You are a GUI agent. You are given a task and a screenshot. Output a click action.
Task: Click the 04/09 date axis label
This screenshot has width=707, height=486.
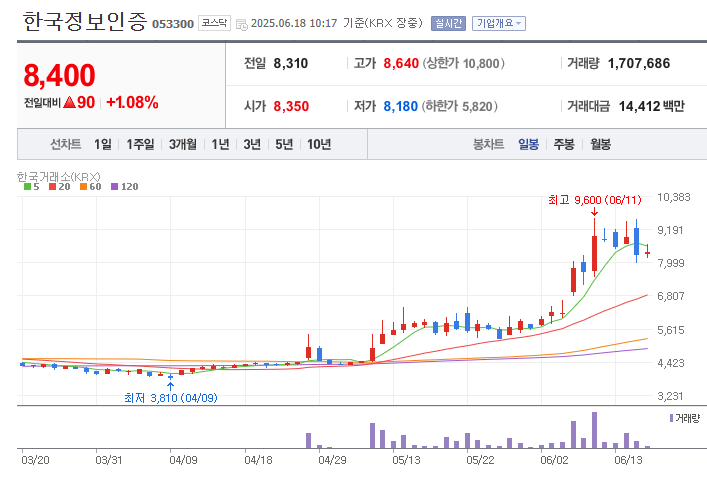tap(184, 460)
